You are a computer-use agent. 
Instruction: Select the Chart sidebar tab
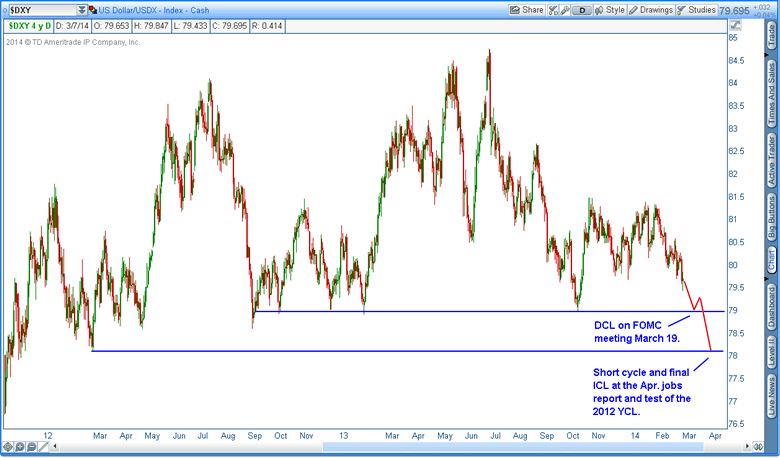point(771,260)
